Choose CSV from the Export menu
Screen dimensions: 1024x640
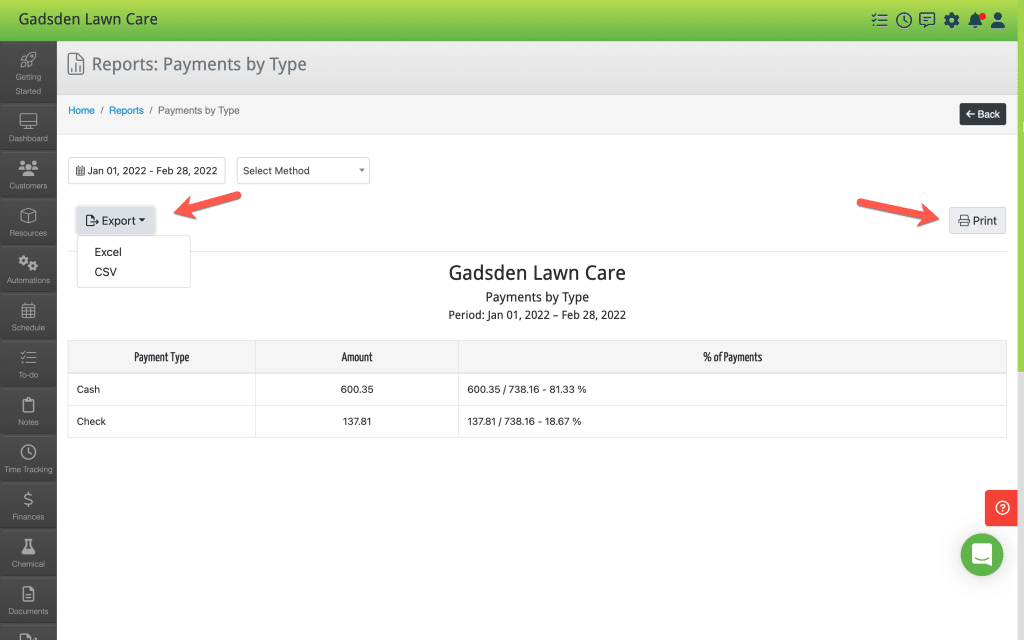click(x=105, y=272)
